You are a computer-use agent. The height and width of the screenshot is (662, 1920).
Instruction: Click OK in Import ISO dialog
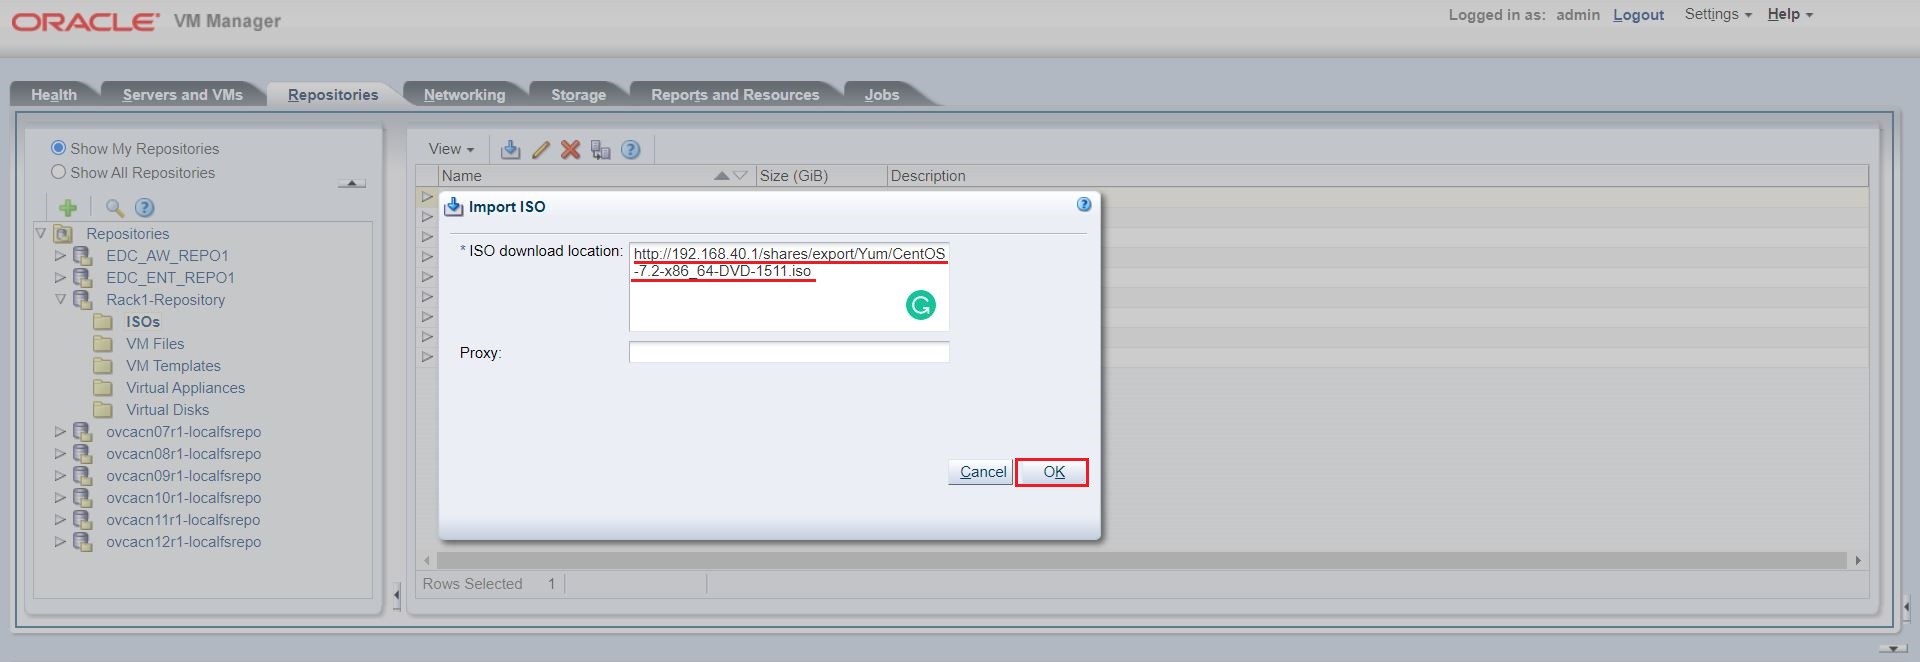[x=1052, y=472]
